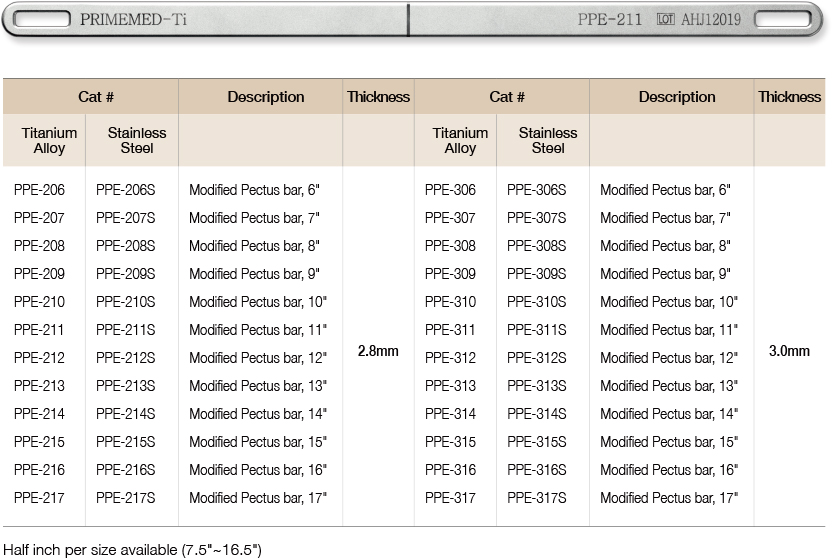Select the 3.0mm thickness value
Image resolution: width=832 pixels, height=558 pixels.
tap(789, 351)
